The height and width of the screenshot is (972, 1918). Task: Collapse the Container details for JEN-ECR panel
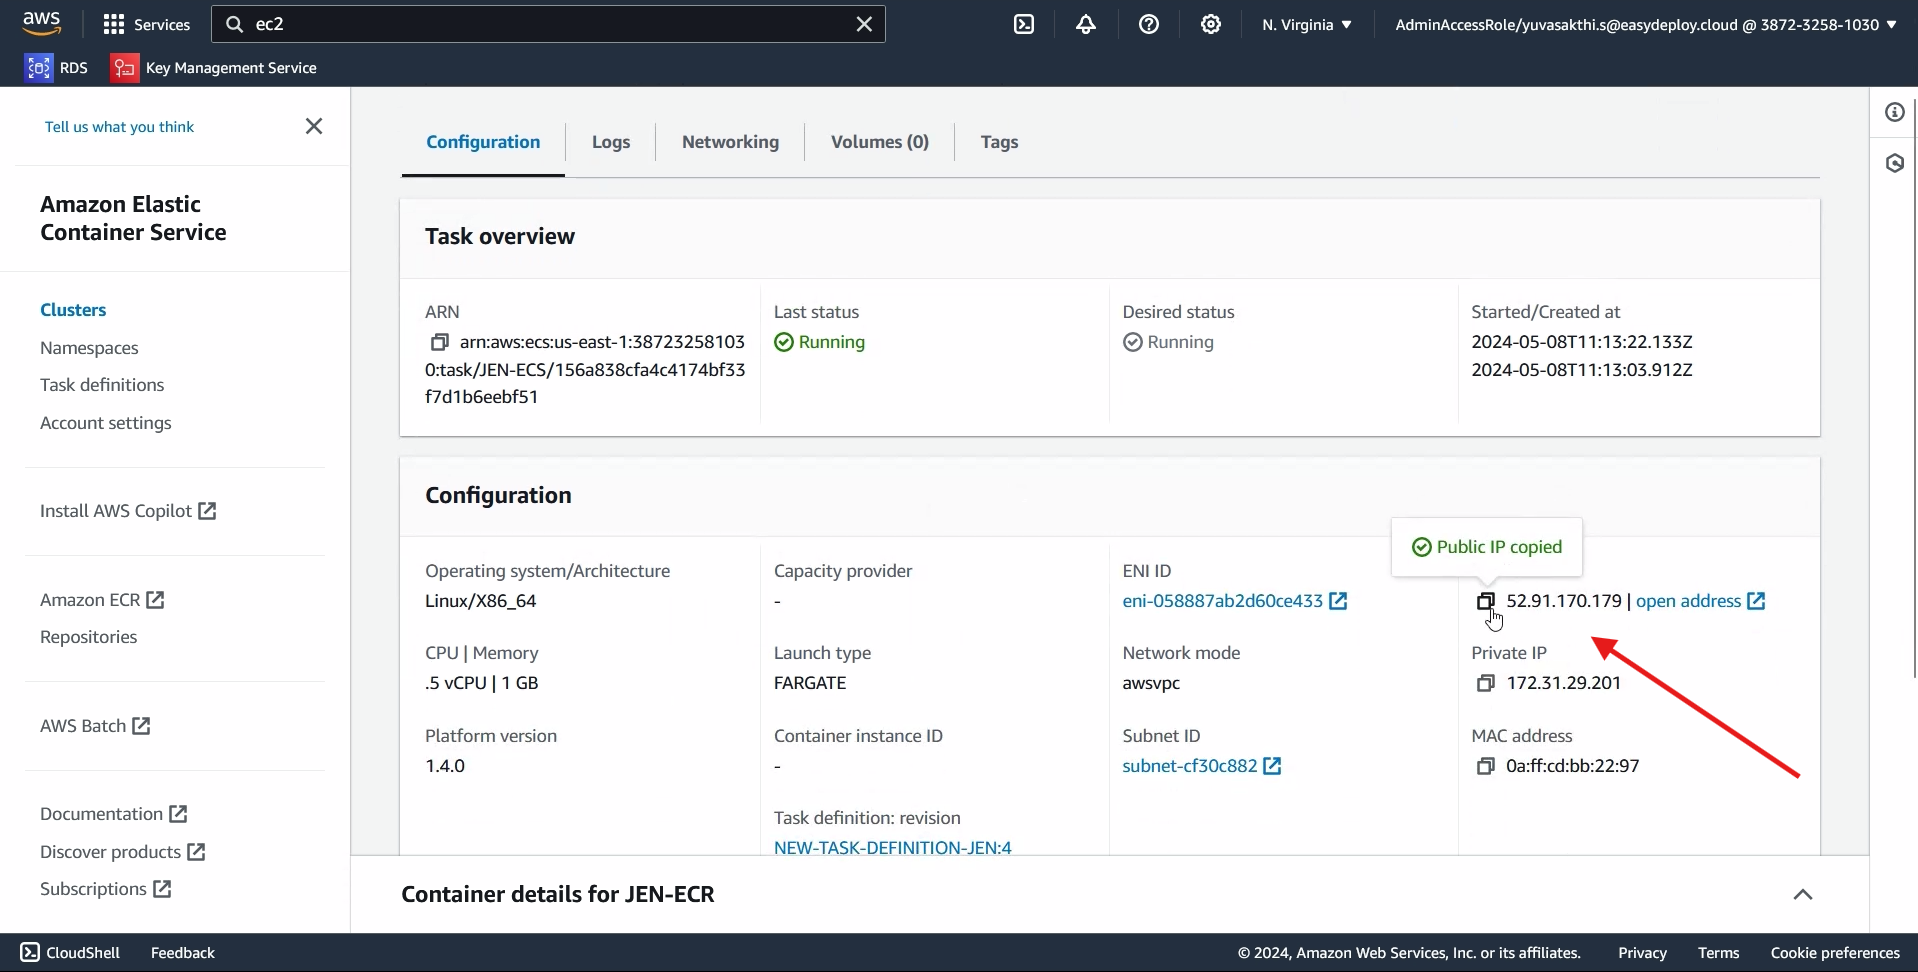click(1803, 894)
